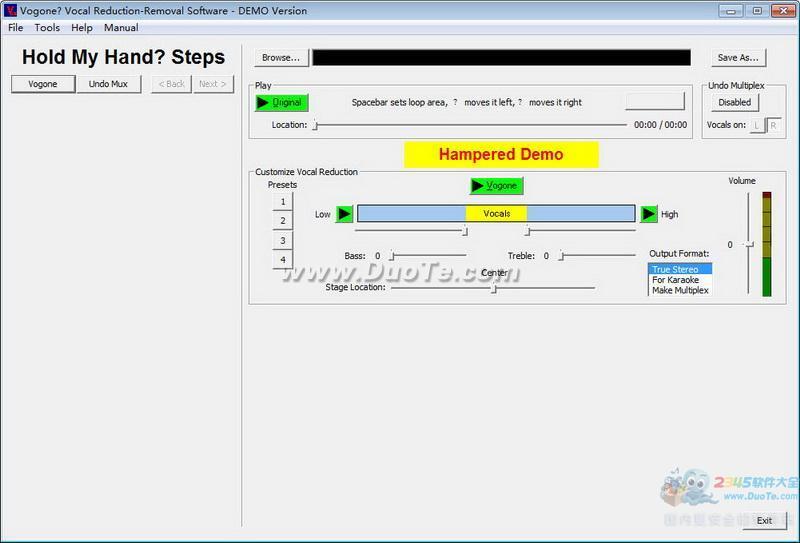This screenshot has height=543, width=800.
Task: Select preset 1
Action: [283, 202]
